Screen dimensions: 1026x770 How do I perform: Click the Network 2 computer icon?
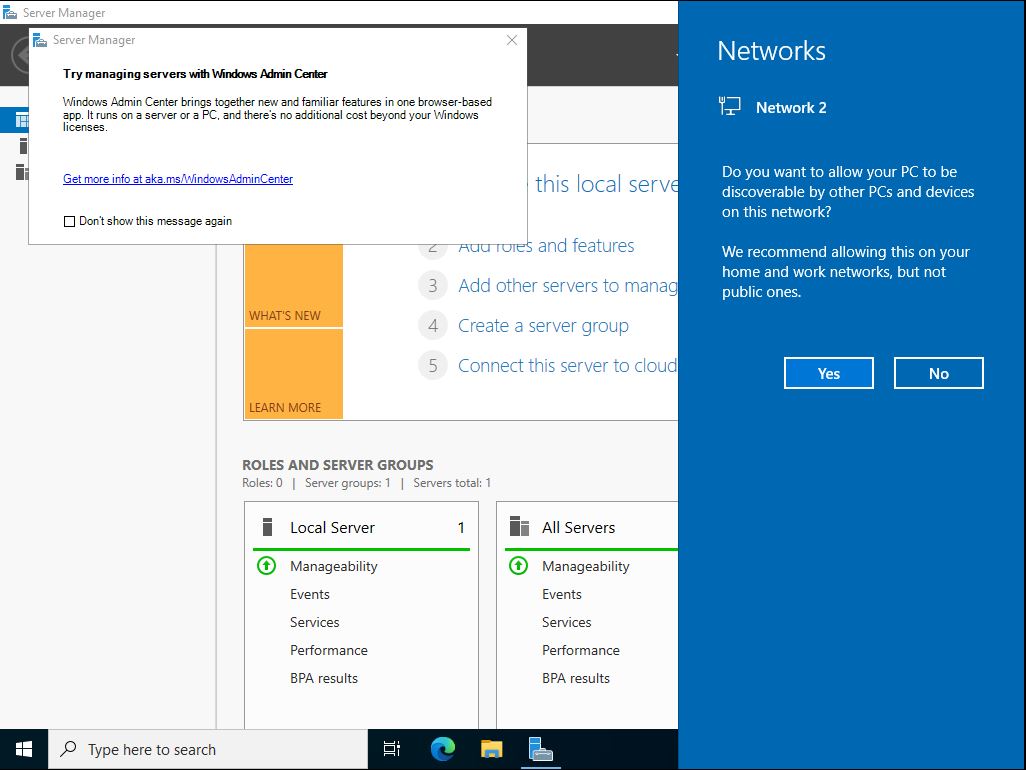(x=730, y=106)
